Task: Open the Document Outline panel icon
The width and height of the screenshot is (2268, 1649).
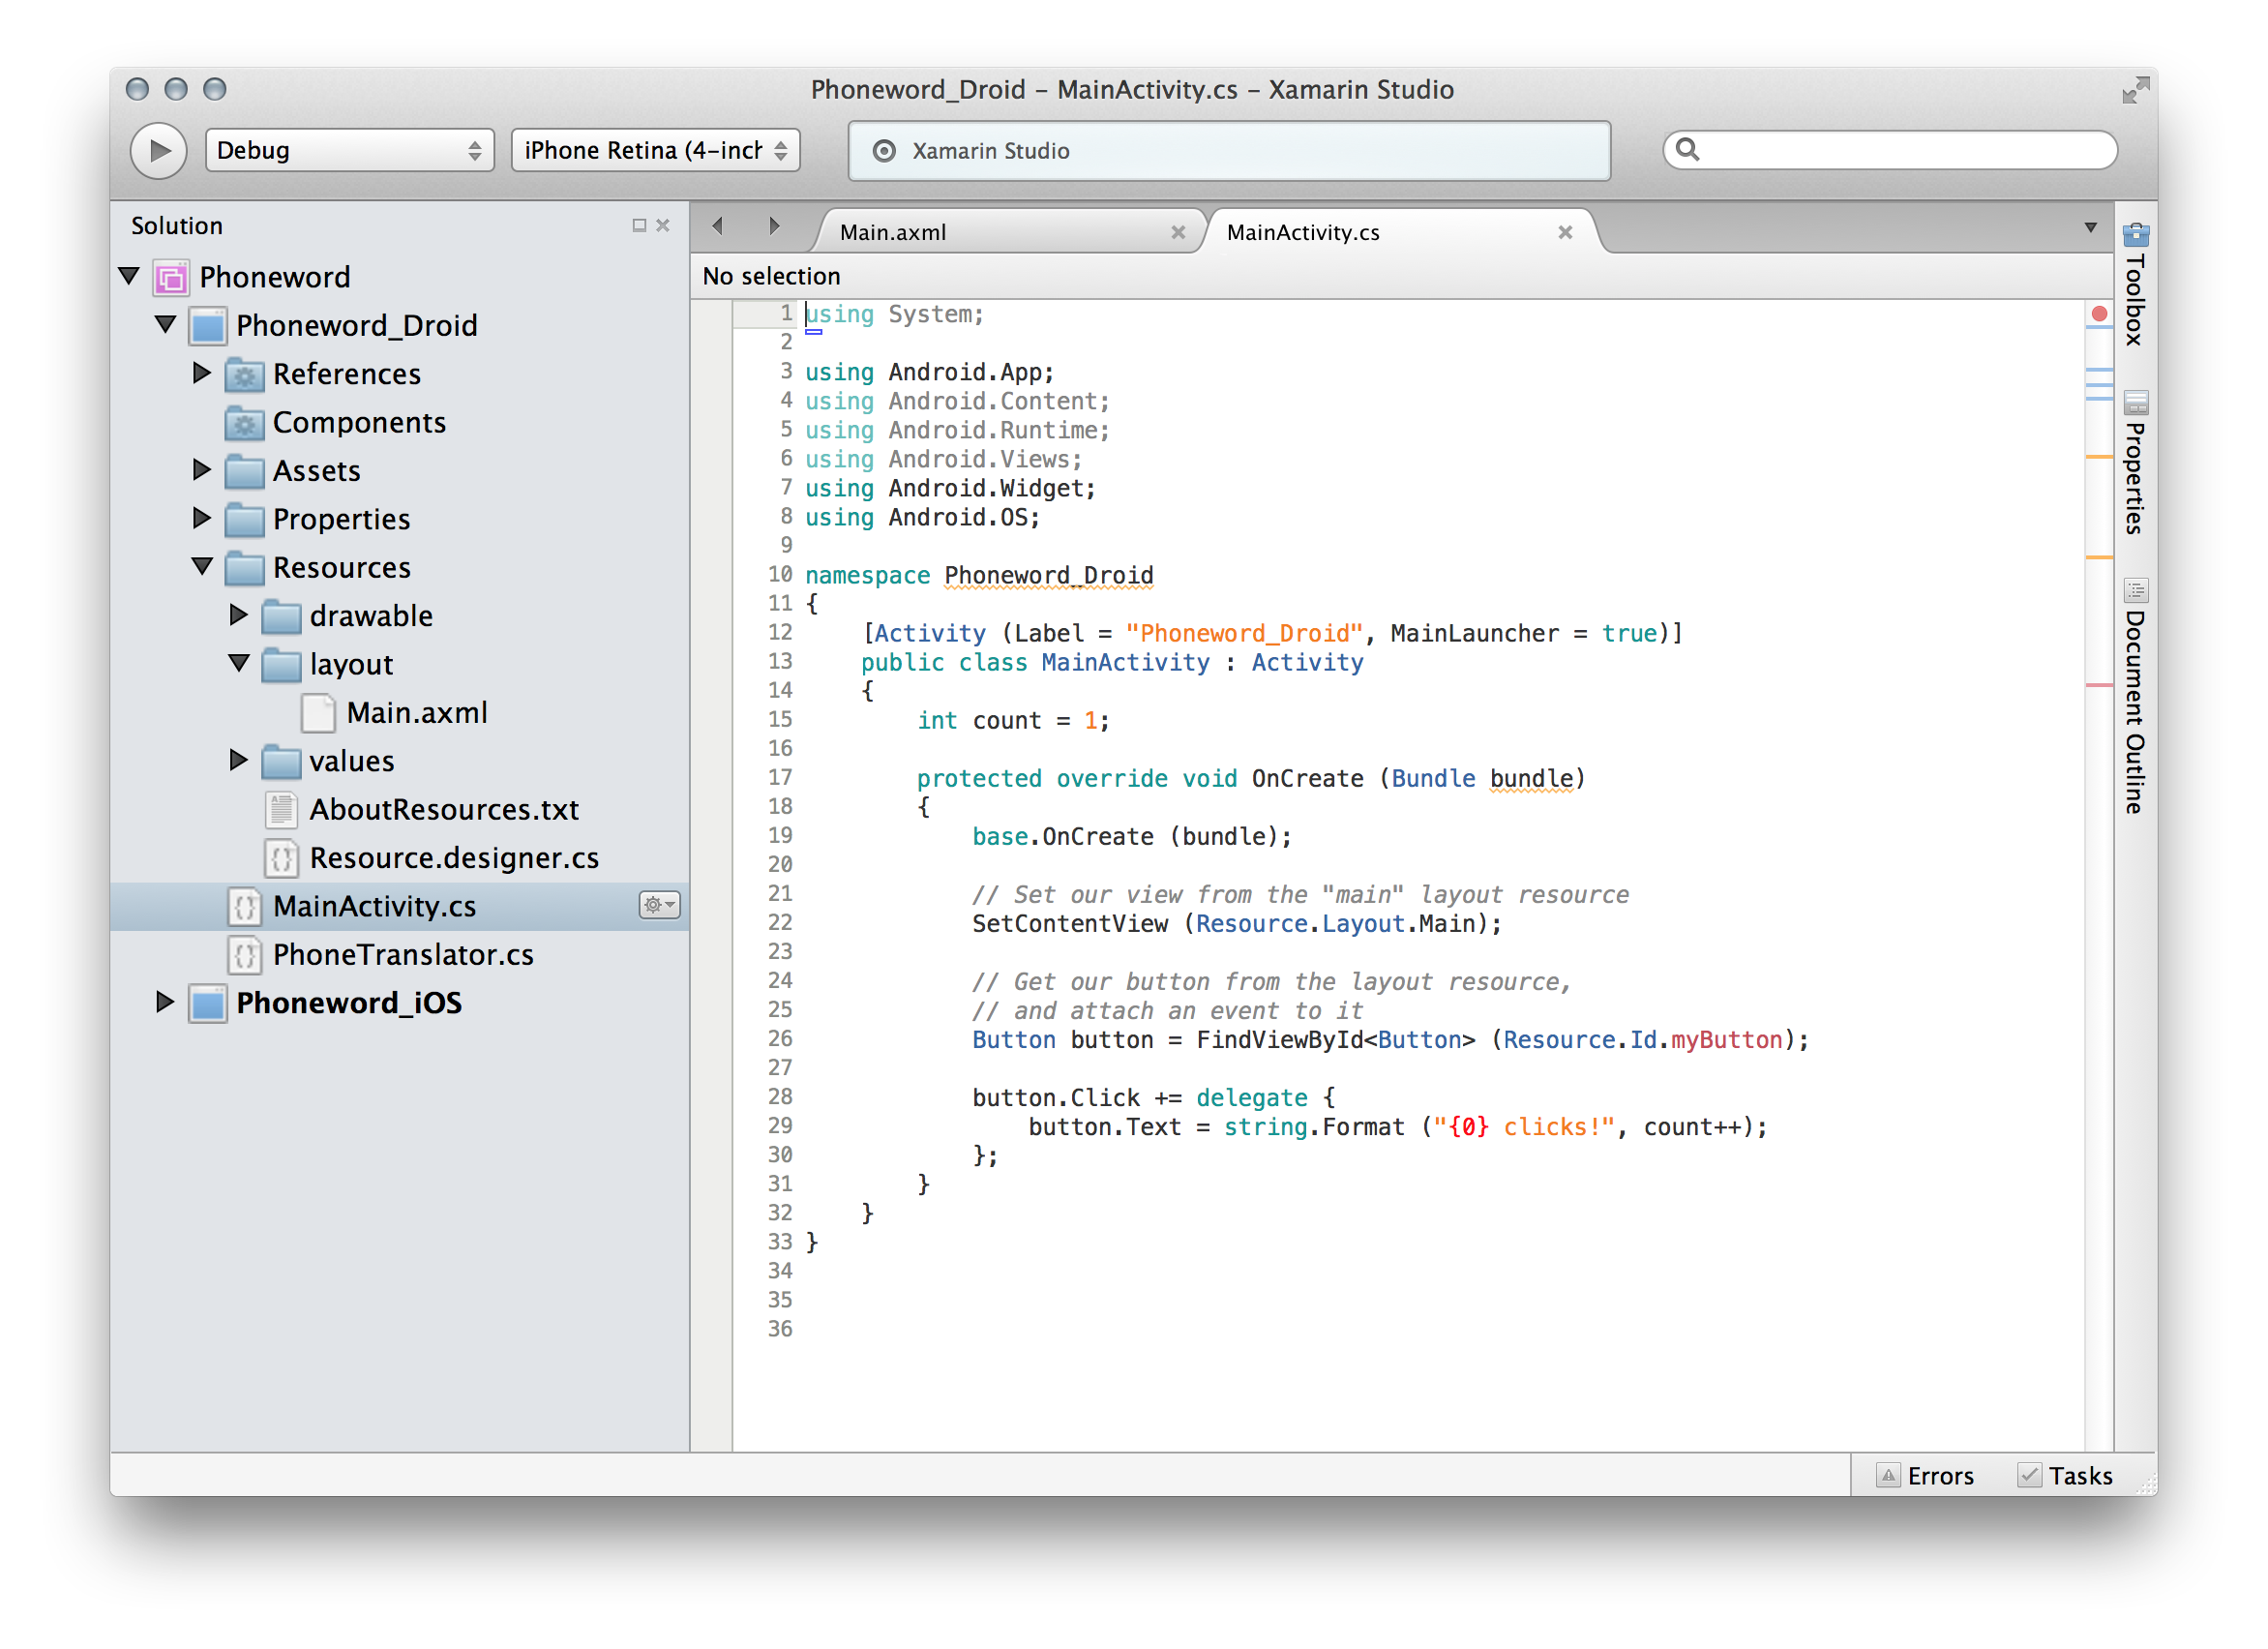Action: click(2136, 590)
